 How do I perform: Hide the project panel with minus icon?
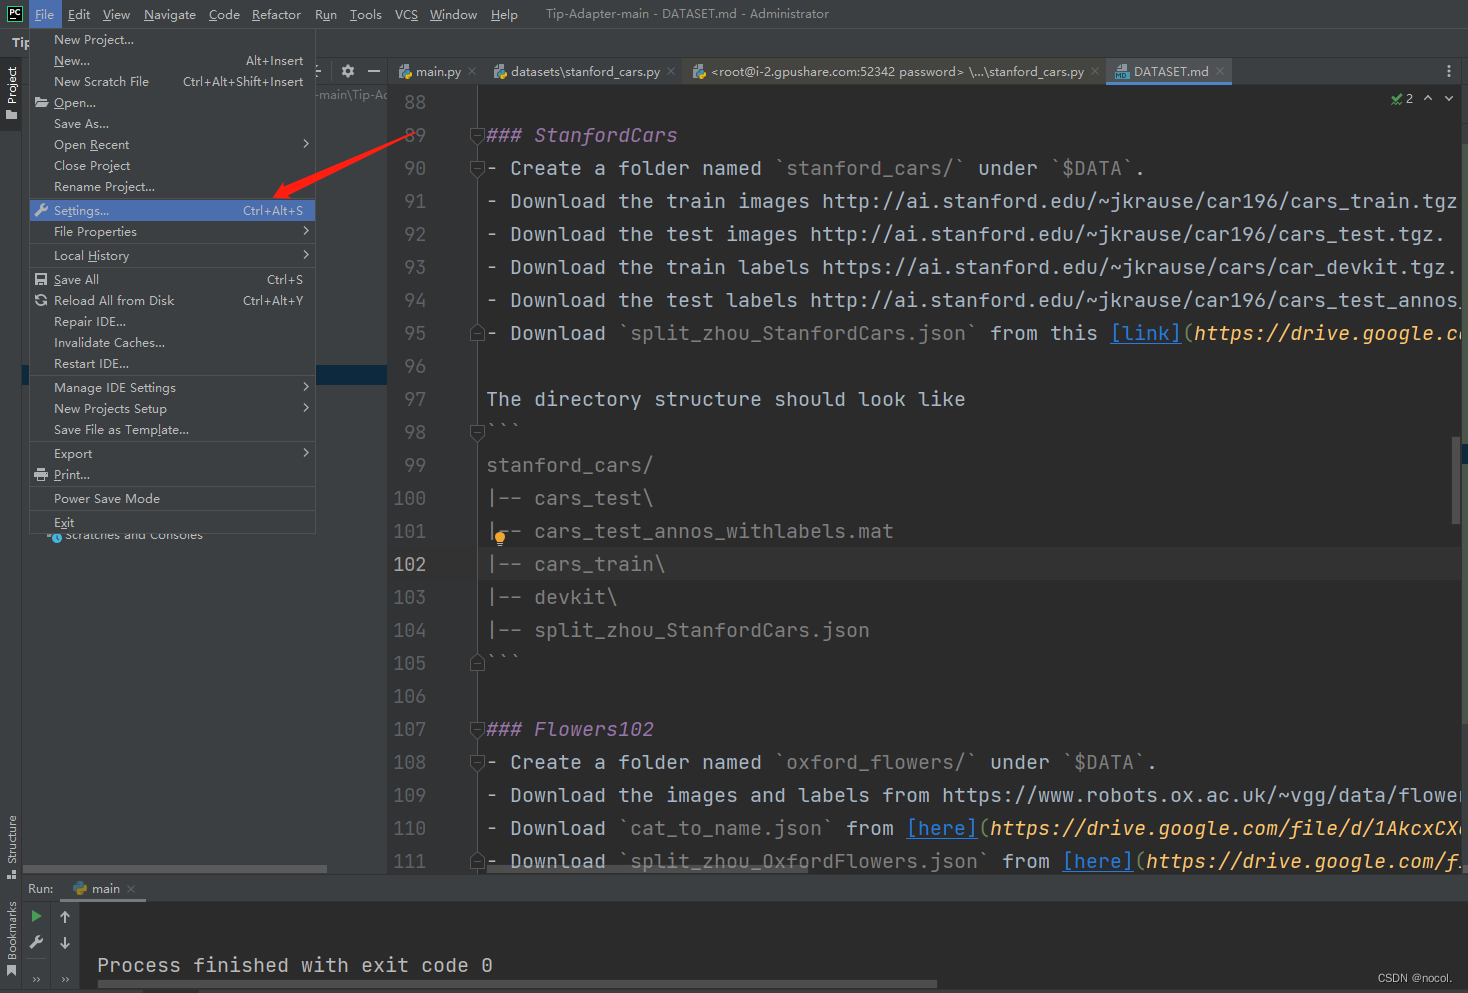[374, 71]
